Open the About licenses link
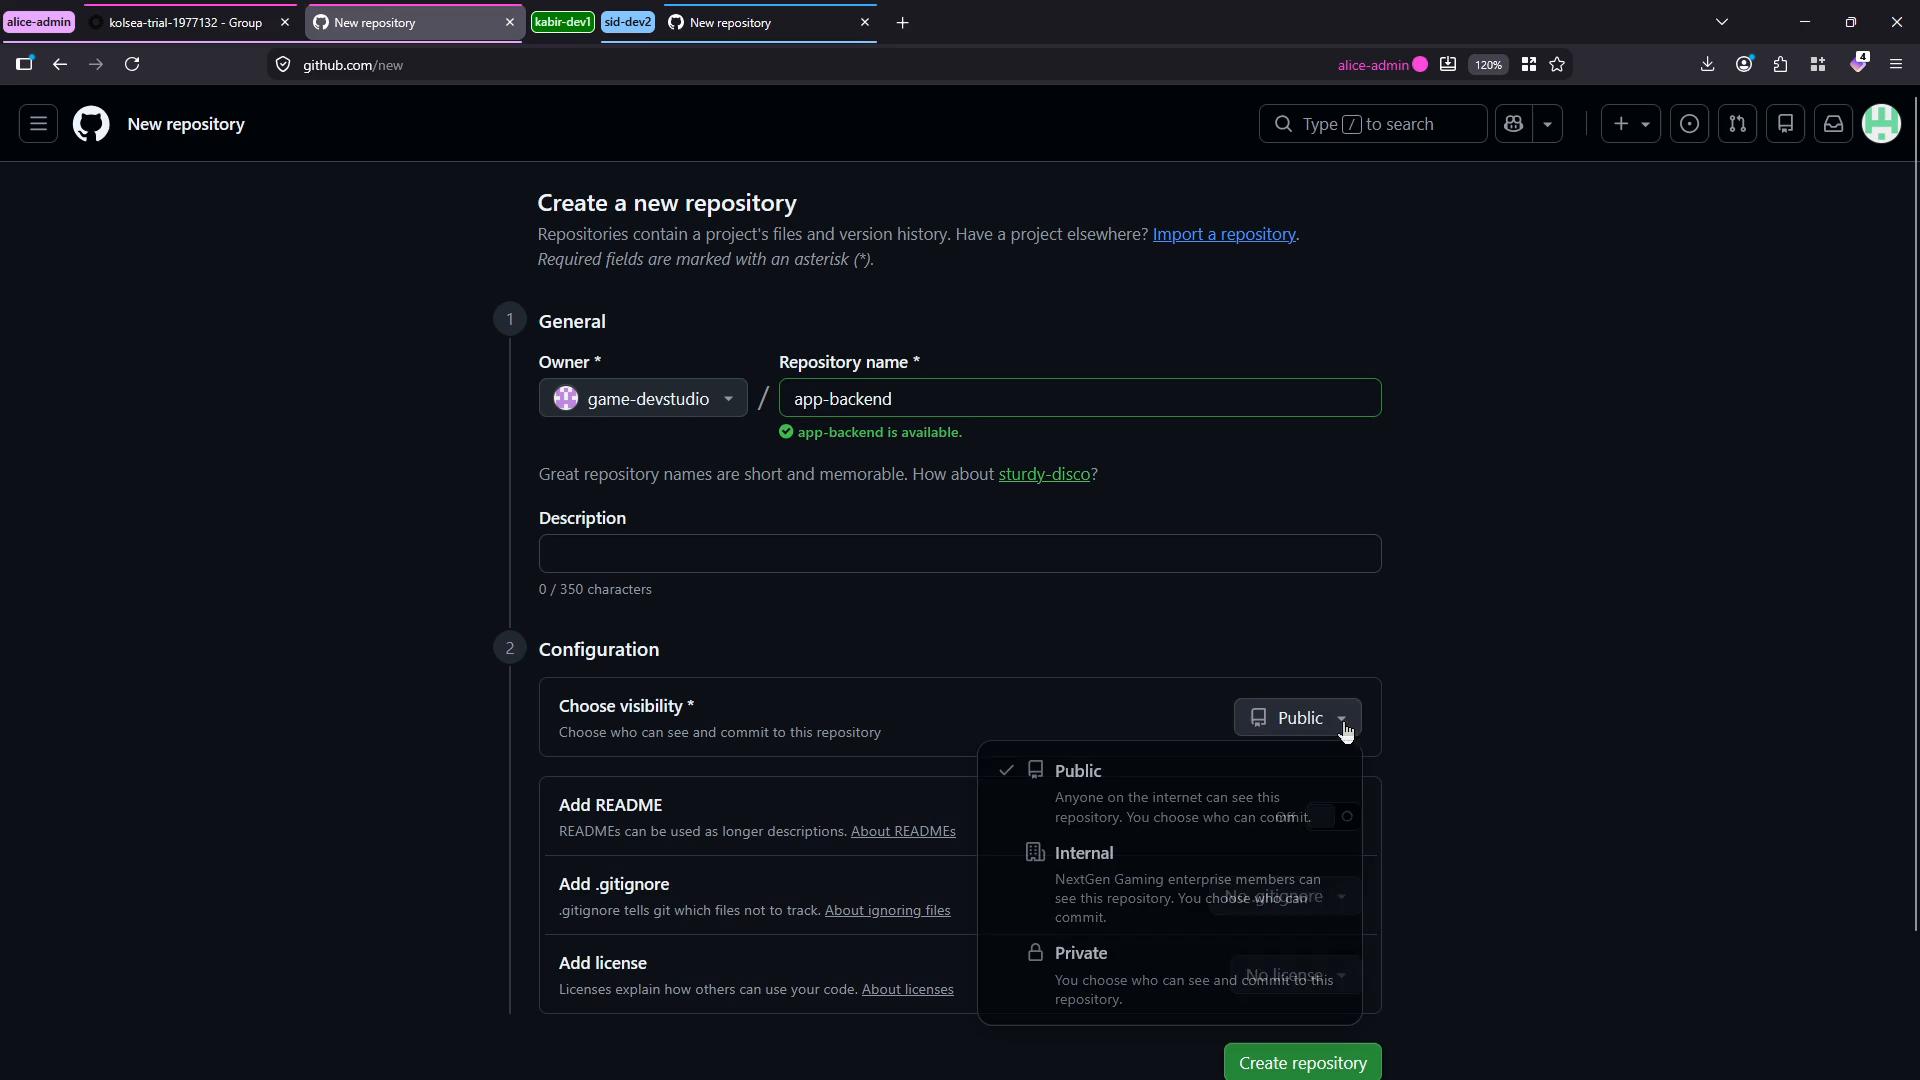Screen dimensions: 1920x1080 coord(907,989)
